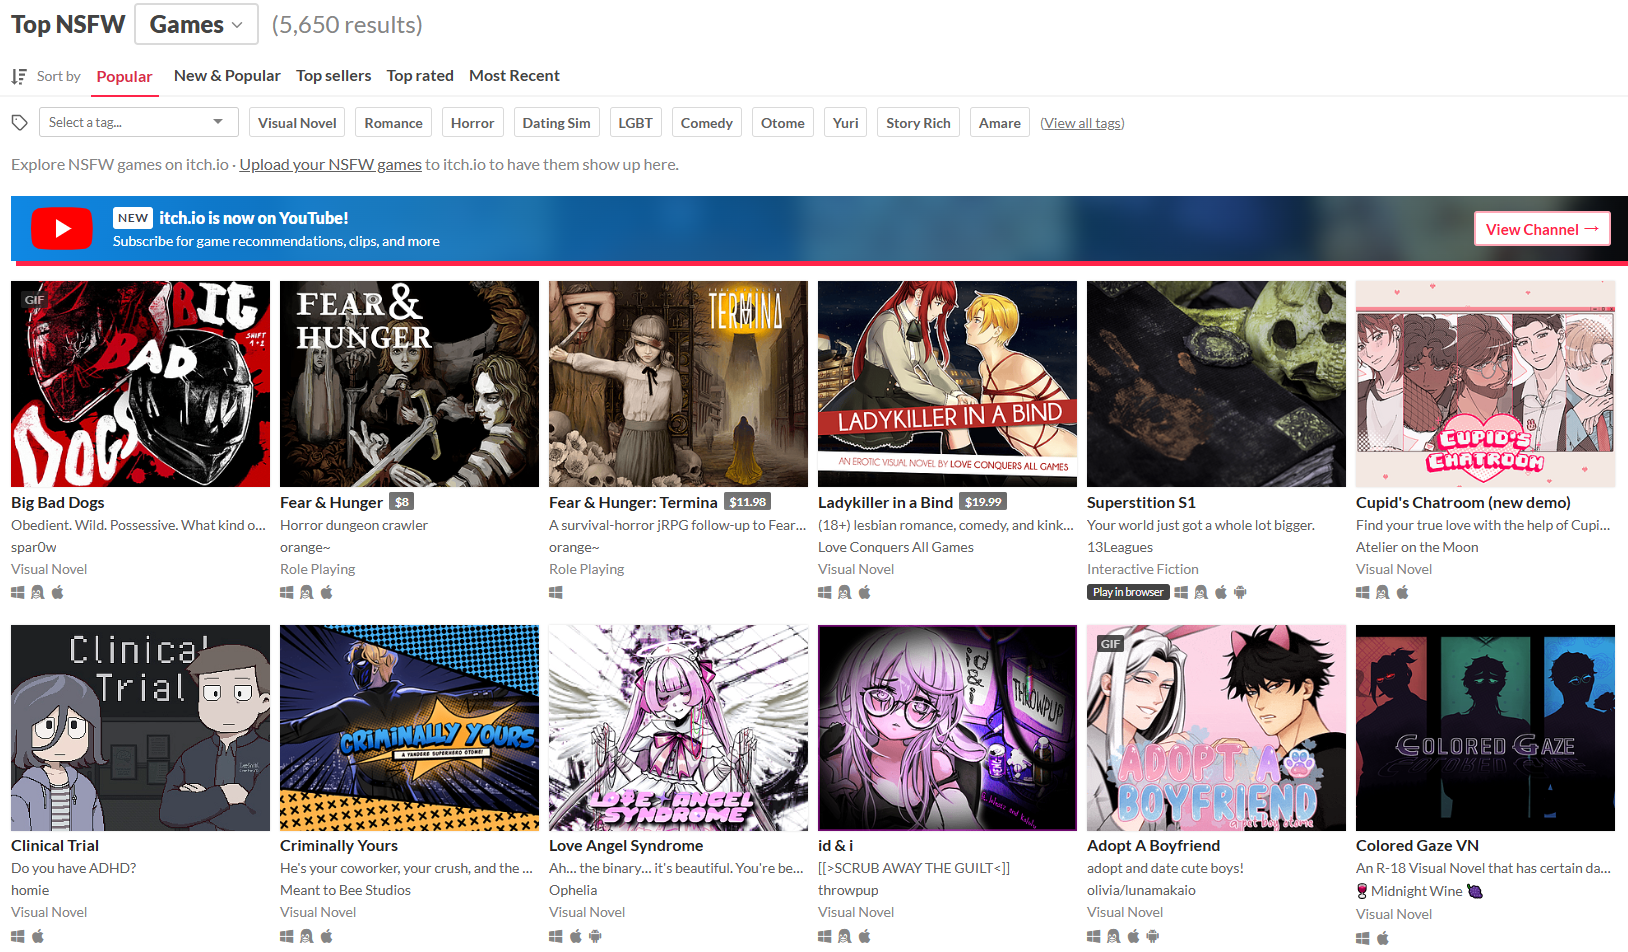Open author link Love Conquers All Games
The image size is (1628, 952).
coord(896,547)
